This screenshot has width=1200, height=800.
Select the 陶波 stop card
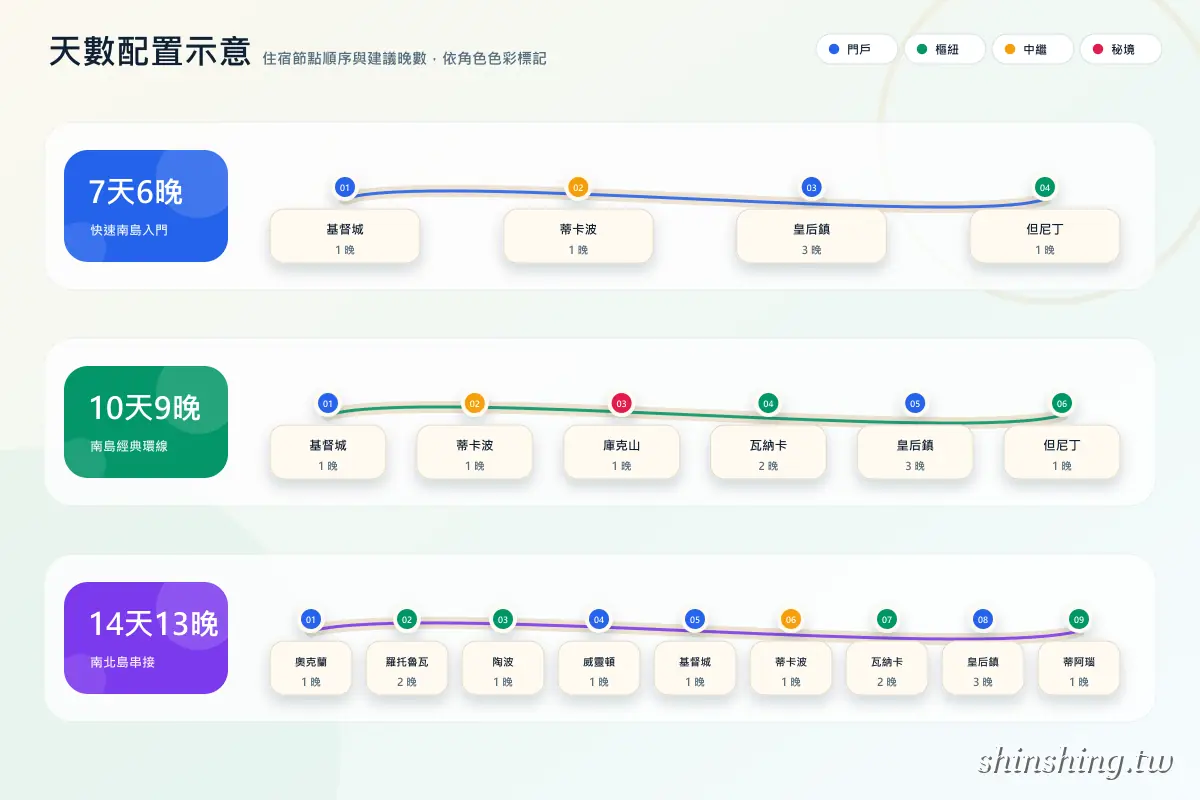(503, 668)
